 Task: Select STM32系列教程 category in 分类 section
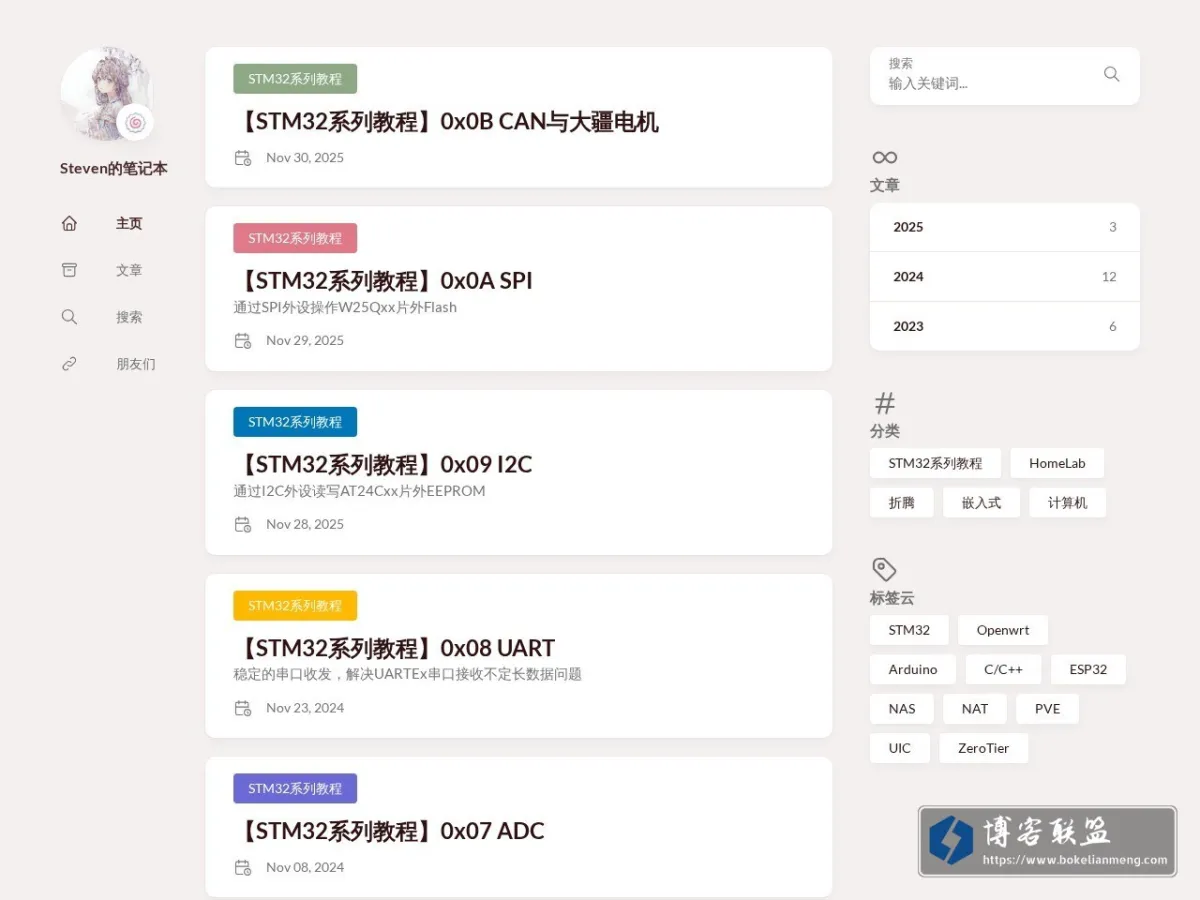[x=935, y=463]
